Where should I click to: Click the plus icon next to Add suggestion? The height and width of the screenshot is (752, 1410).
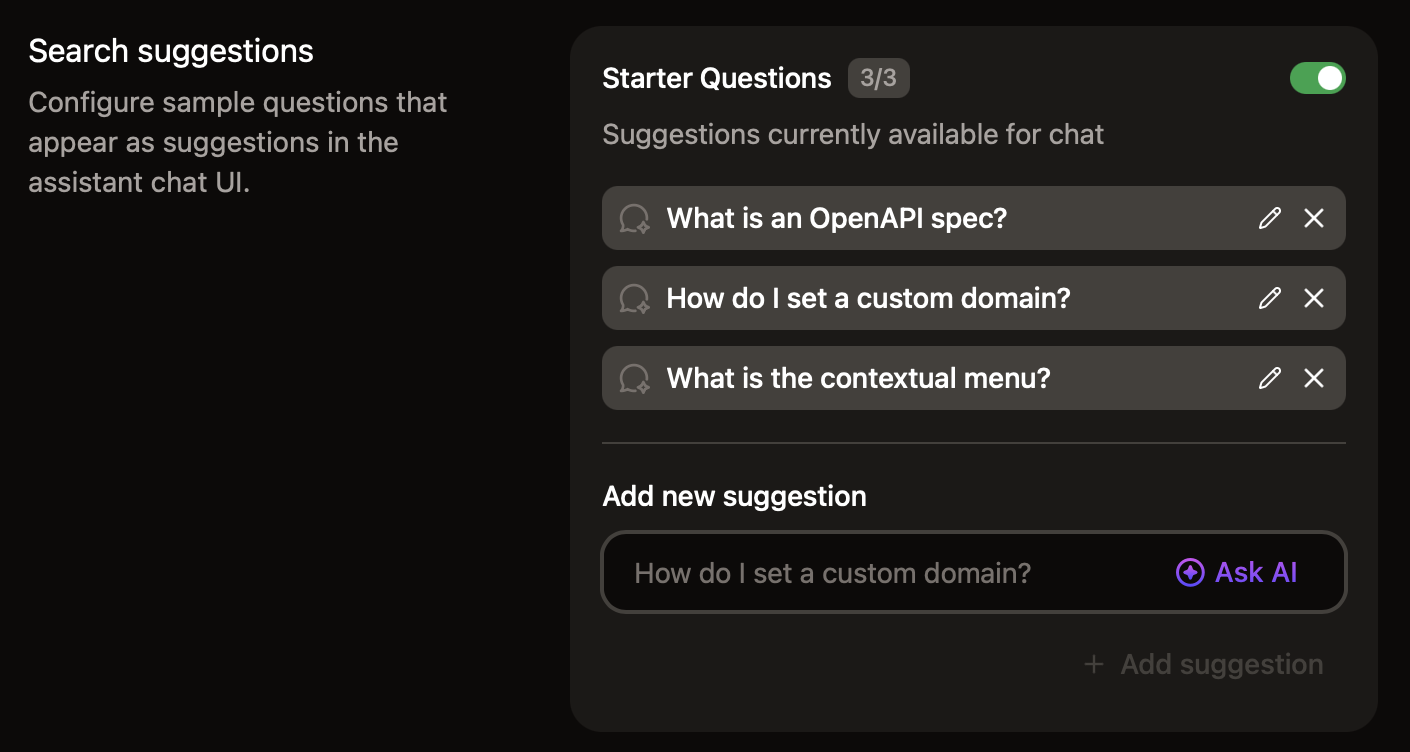[1093, 664]
